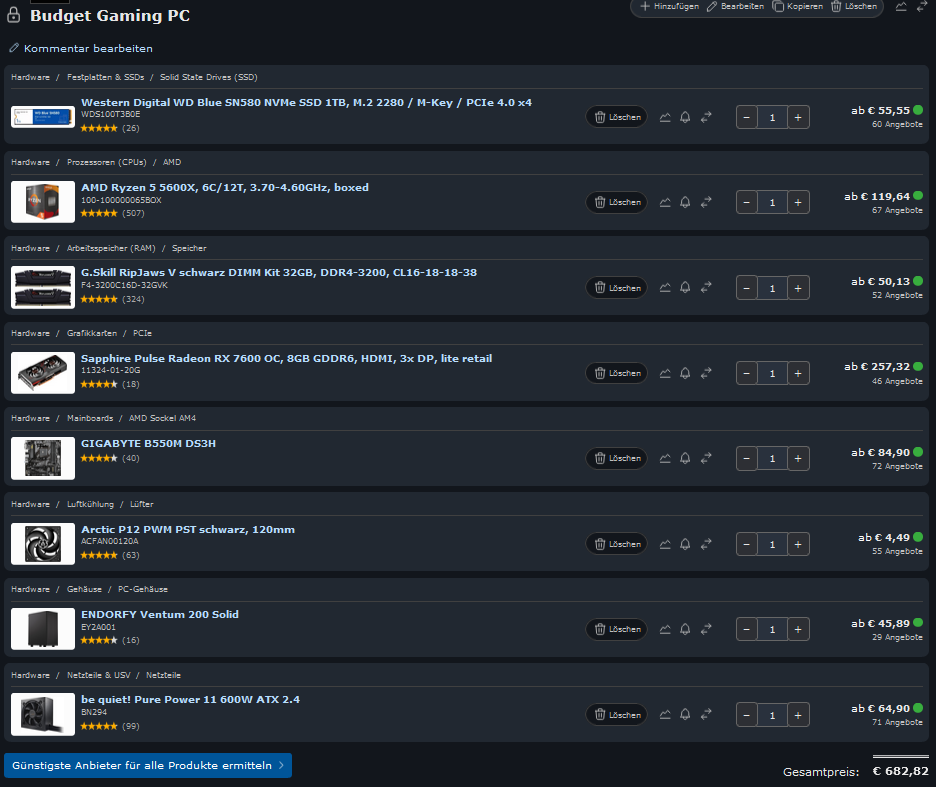Click quantity field for GIGABYTE B550M DS3H

(x=772, y=459)
